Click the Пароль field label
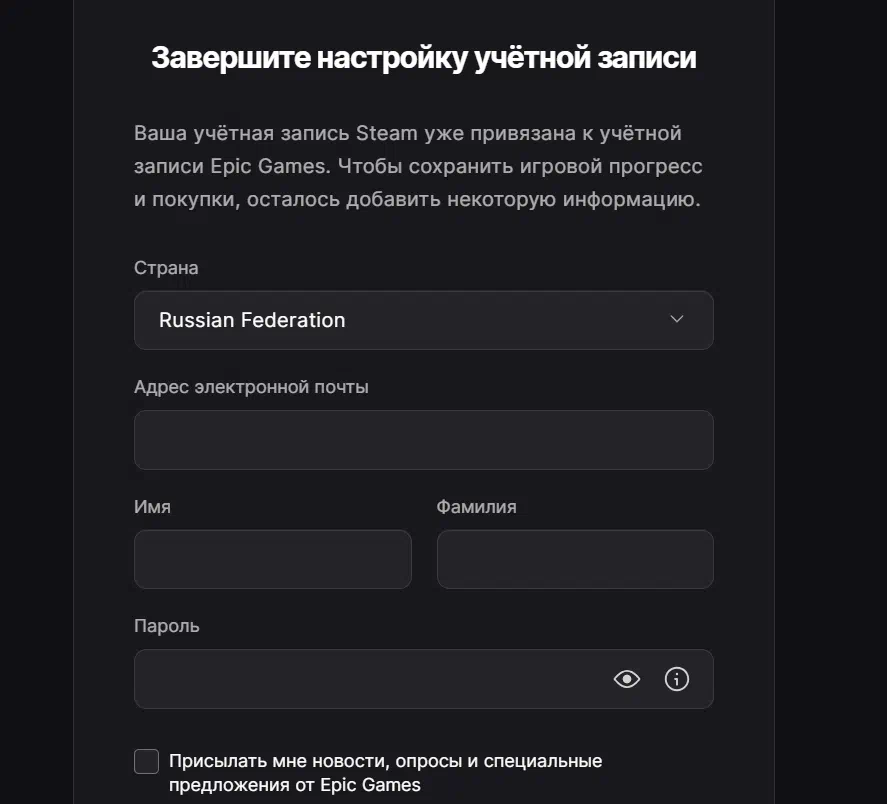Screen dimensions: 887x804 167,626
